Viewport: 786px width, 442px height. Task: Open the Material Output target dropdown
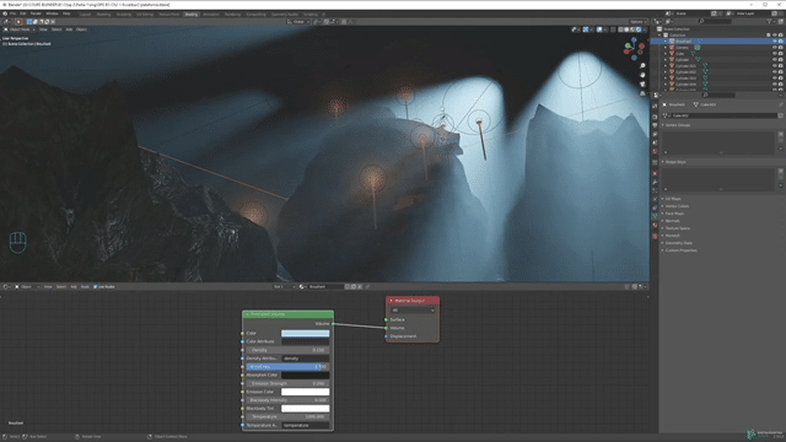coord(412,310)
